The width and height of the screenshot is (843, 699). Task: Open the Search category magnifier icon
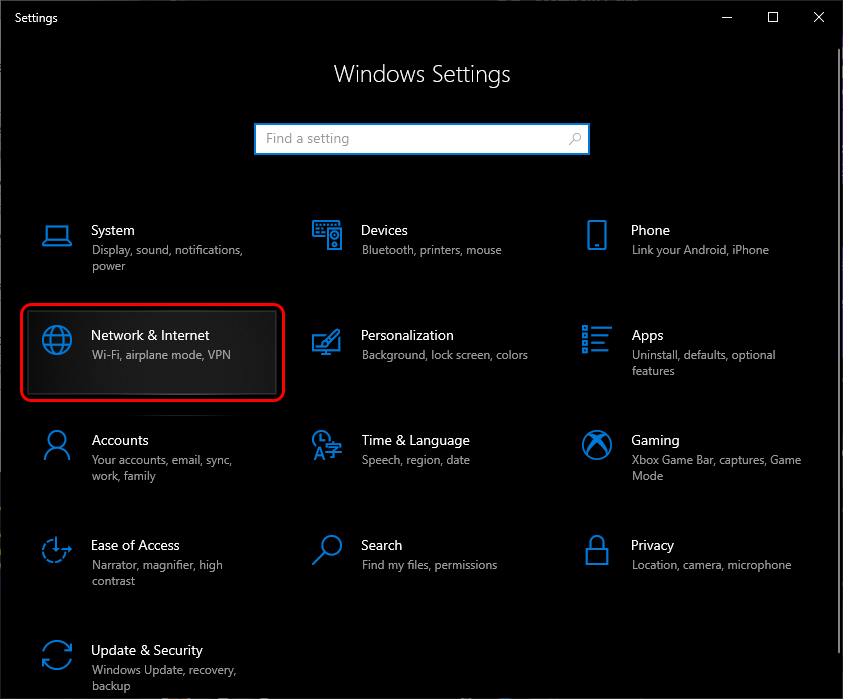click(x=327, y=550)
